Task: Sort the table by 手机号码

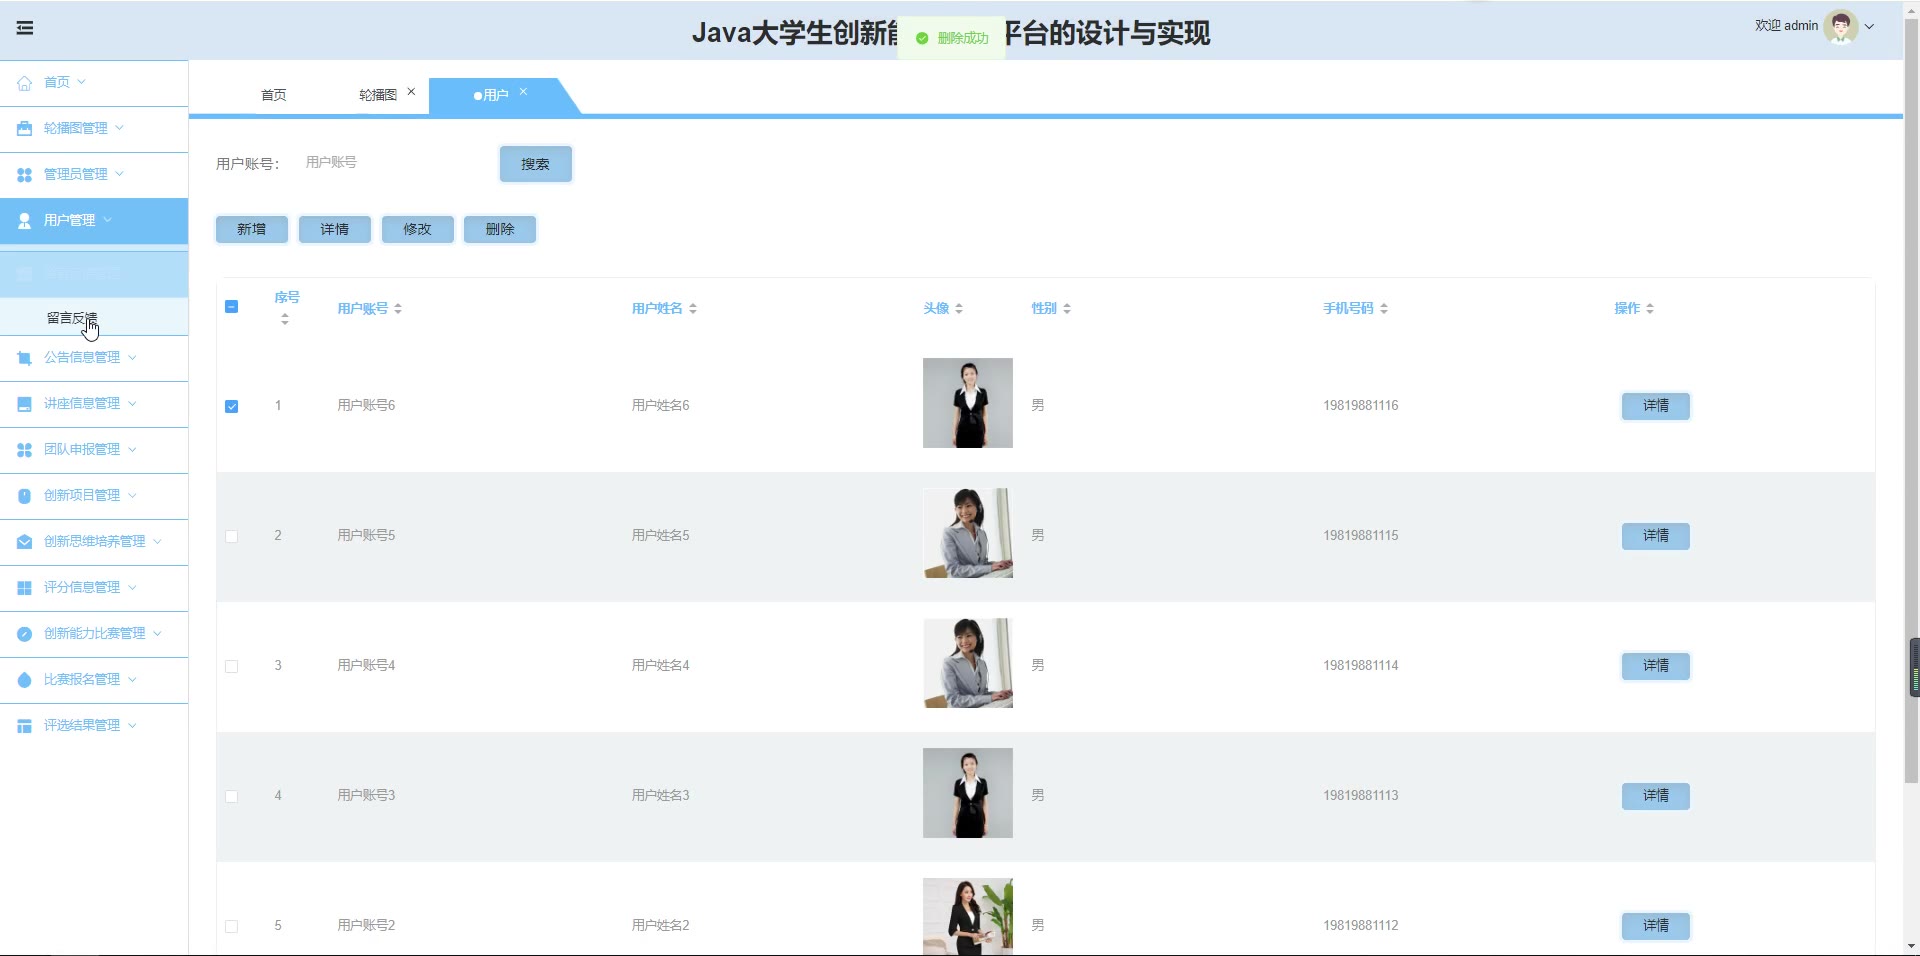Action: [x=1384, y=309]
